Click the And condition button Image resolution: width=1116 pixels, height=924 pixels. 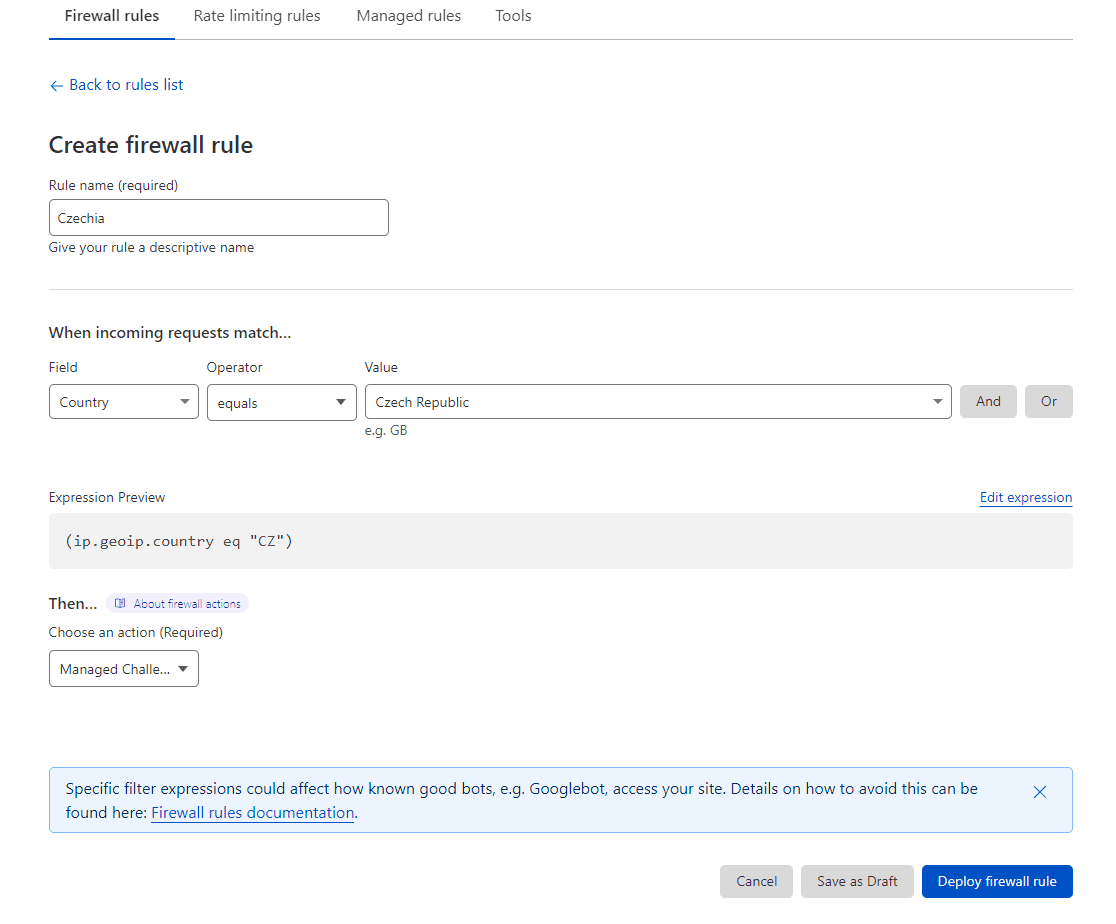(988, 401)
